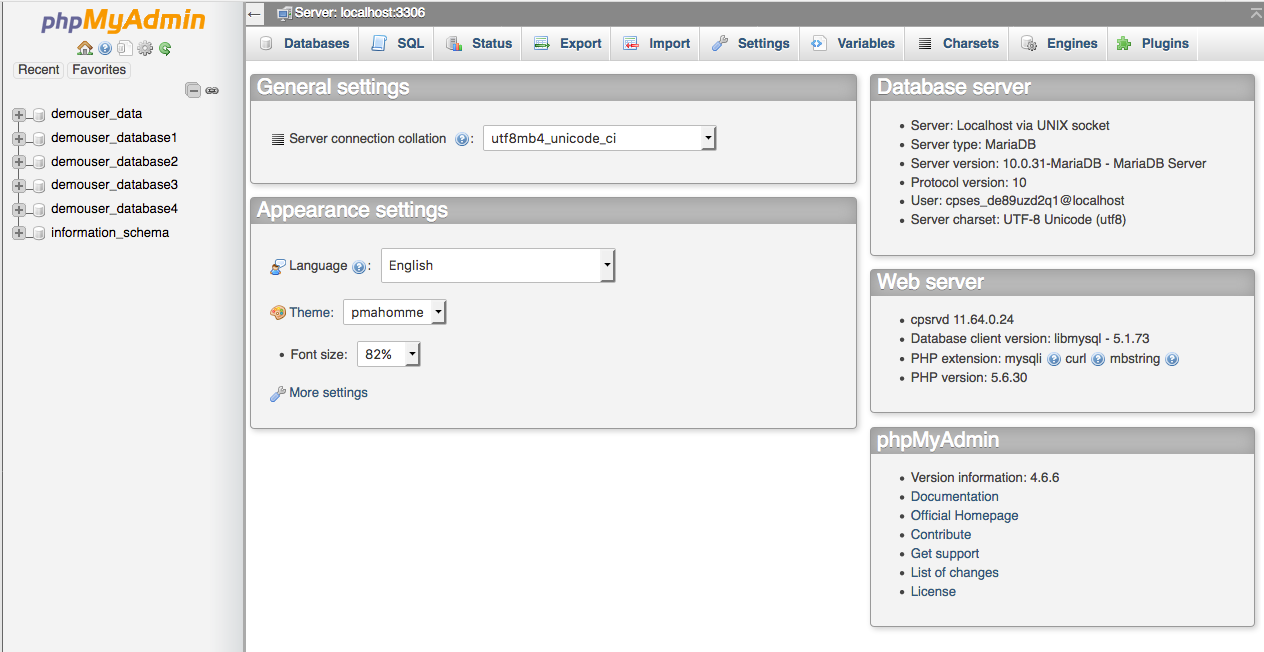Image resolution: width=1264 pixels, height=652 pixels.
Task: Click the Recent button in the sidebar
Action: coord(38,69)
